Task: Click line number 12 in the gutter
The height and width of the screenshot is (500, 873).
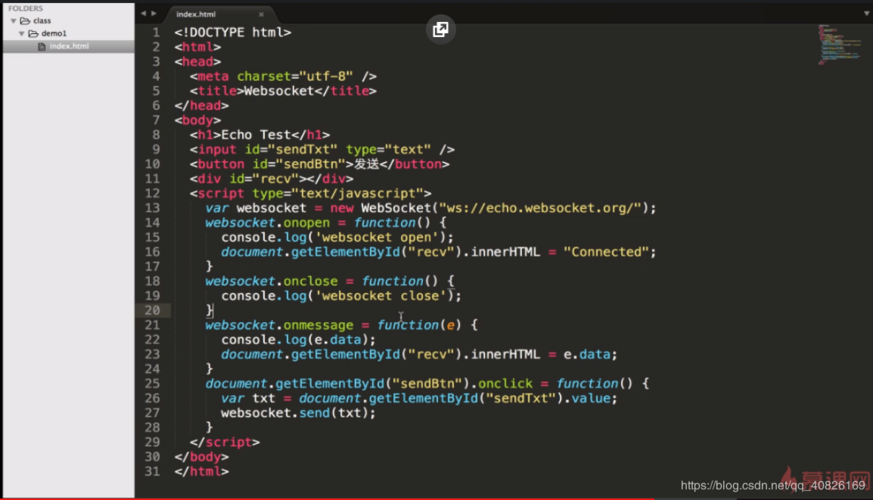Action: tap(153, 193)
